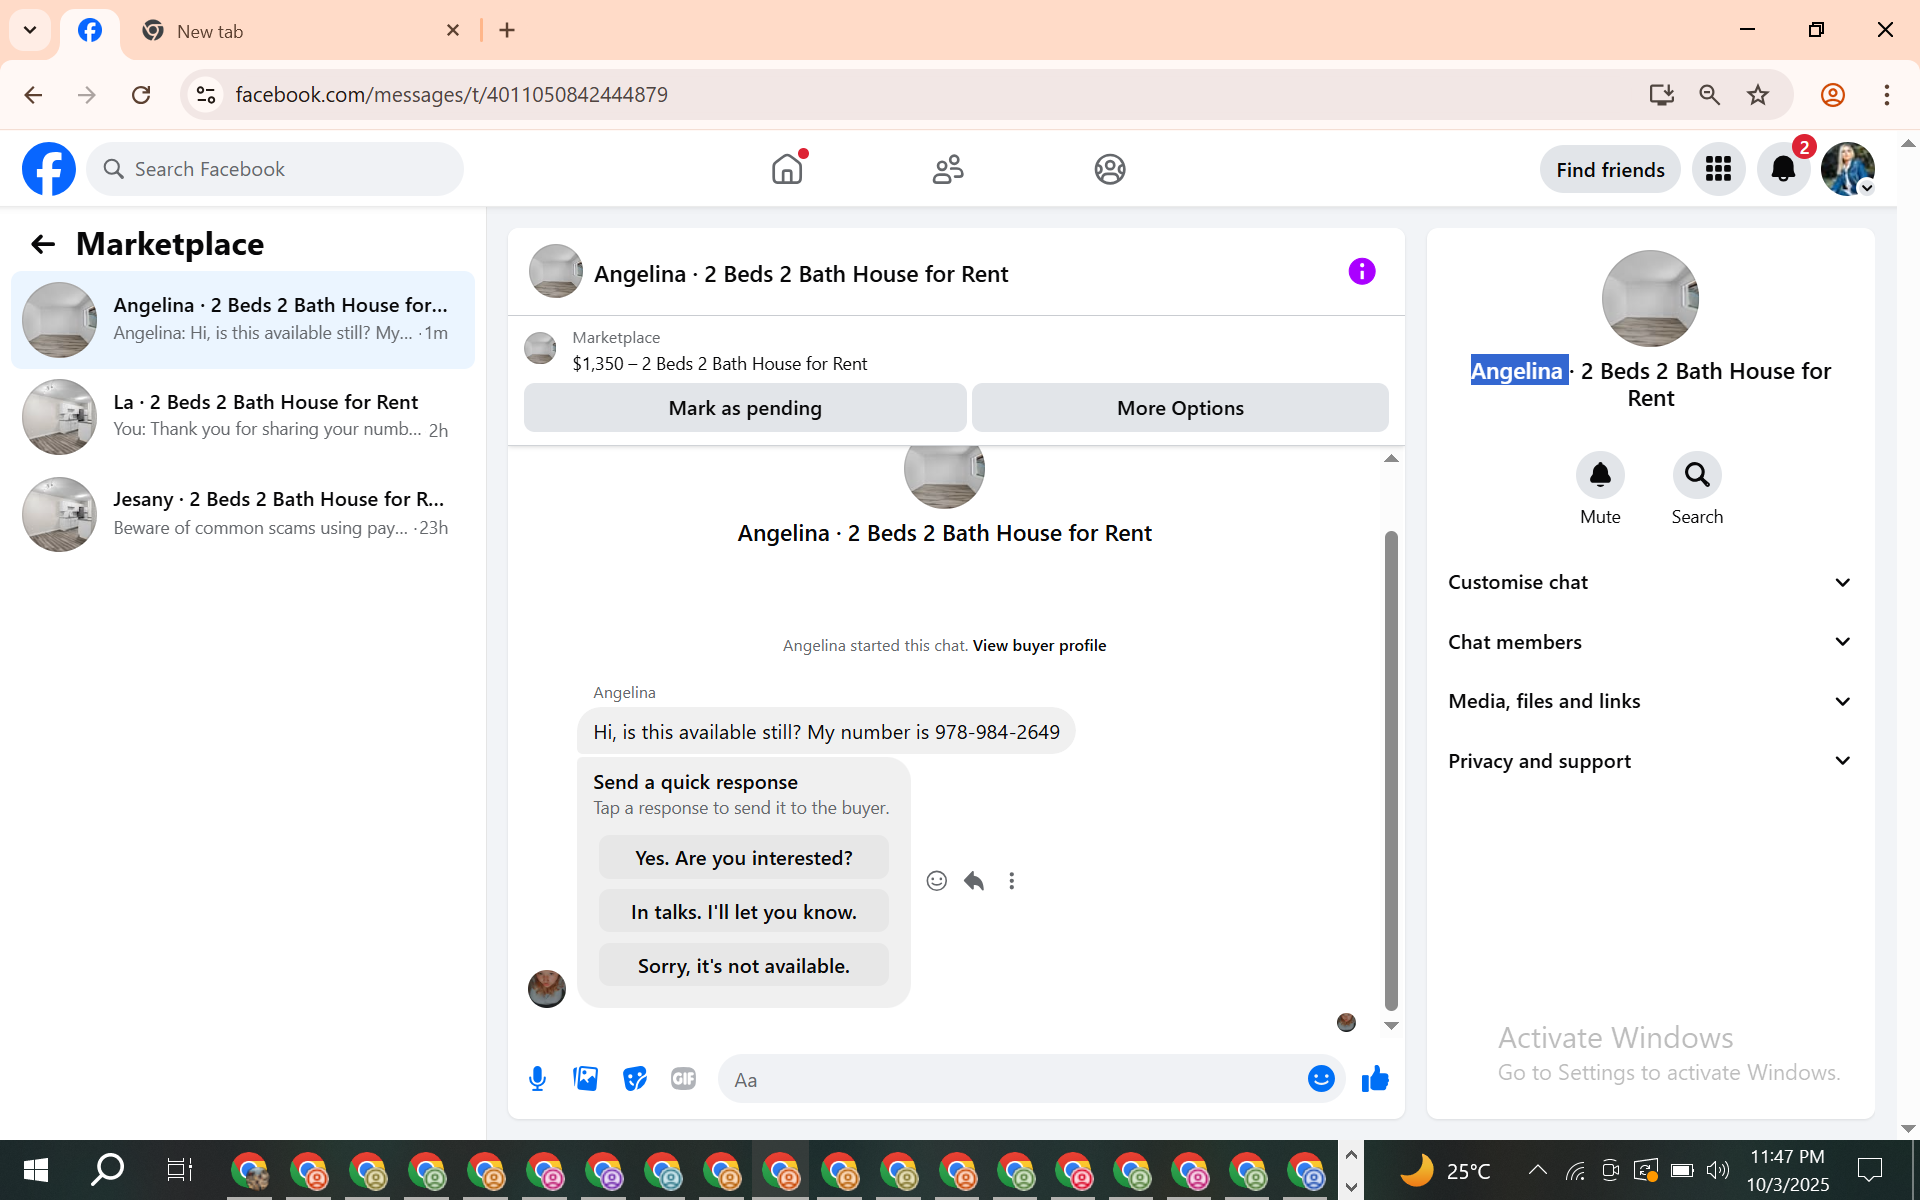Mute this conversation with the bell icon
The width and height of the screenshot is (1920, 1200).
point(1600,475)
